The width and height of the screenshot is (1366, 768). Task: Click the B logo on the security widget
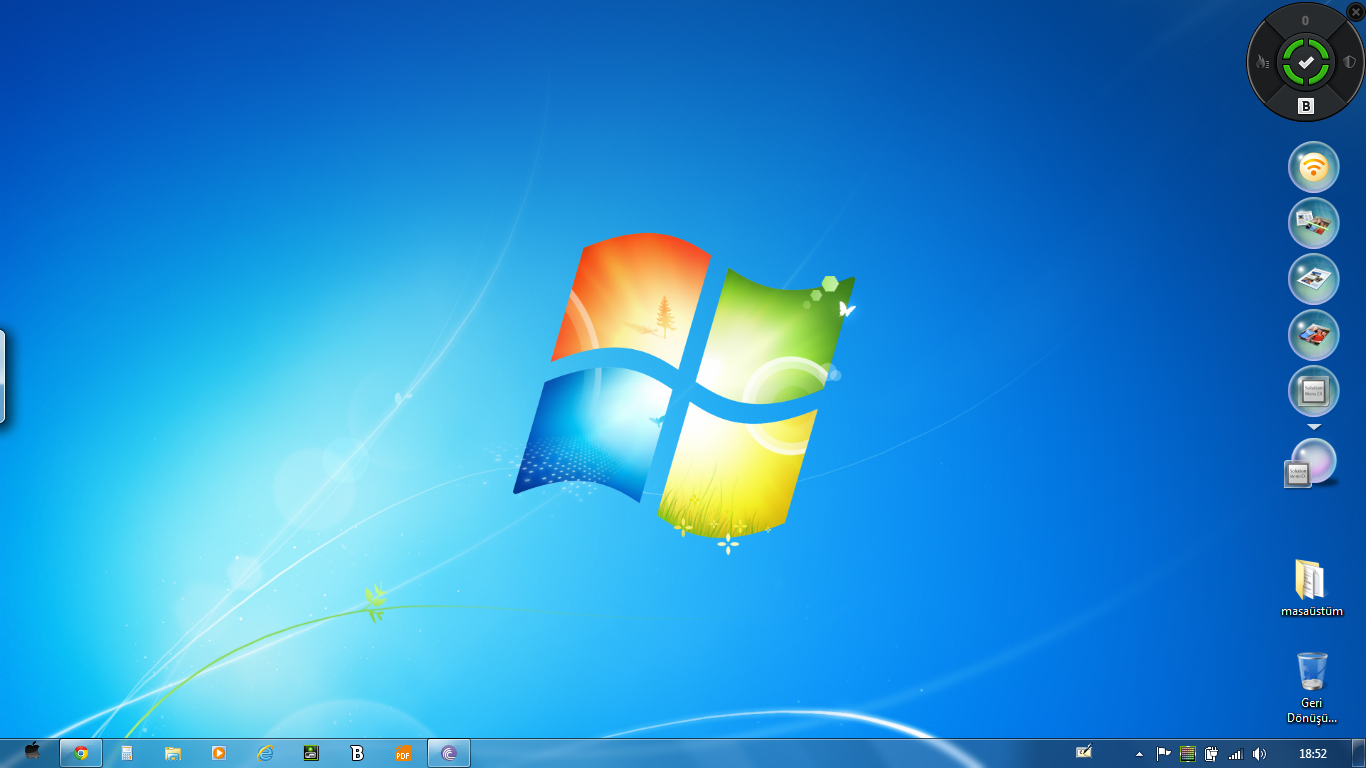point(1306,106)
